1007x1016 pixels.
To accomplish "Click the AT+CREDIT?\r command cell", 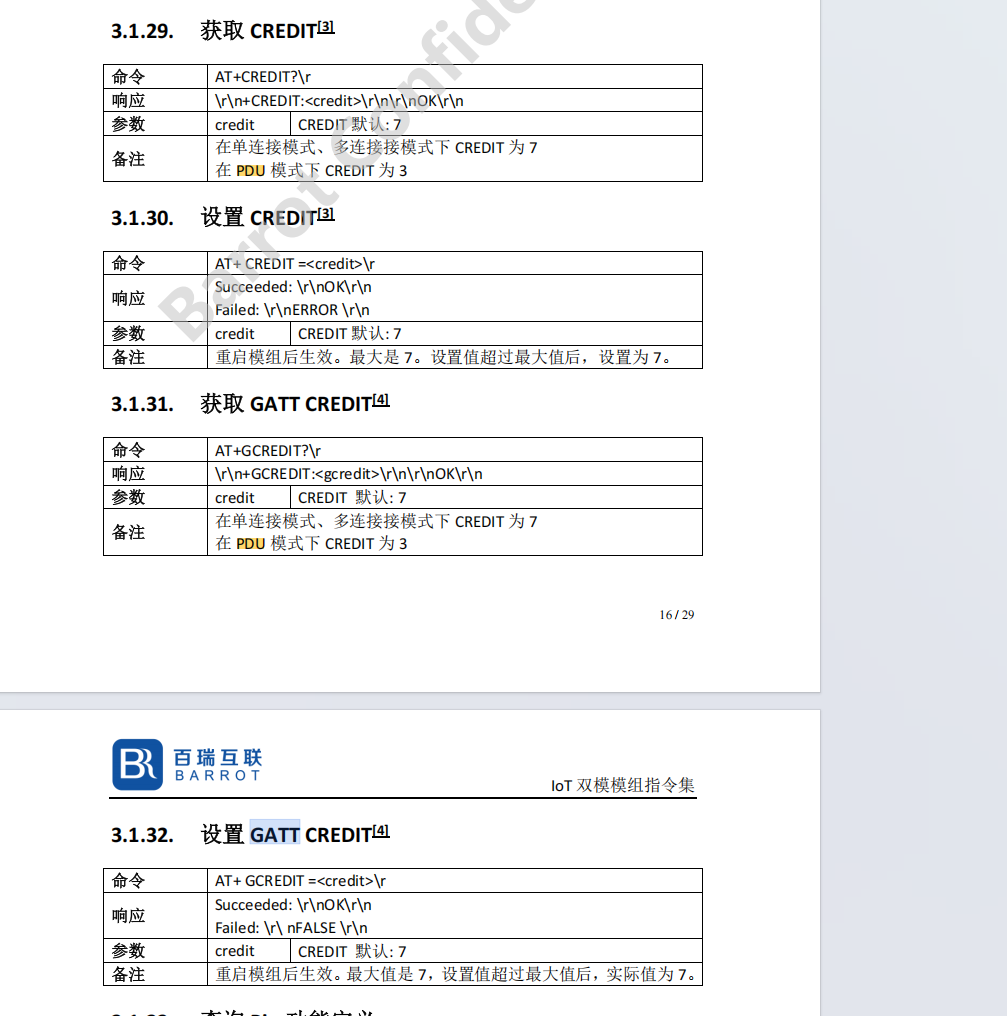I will (x=270, y=77).
